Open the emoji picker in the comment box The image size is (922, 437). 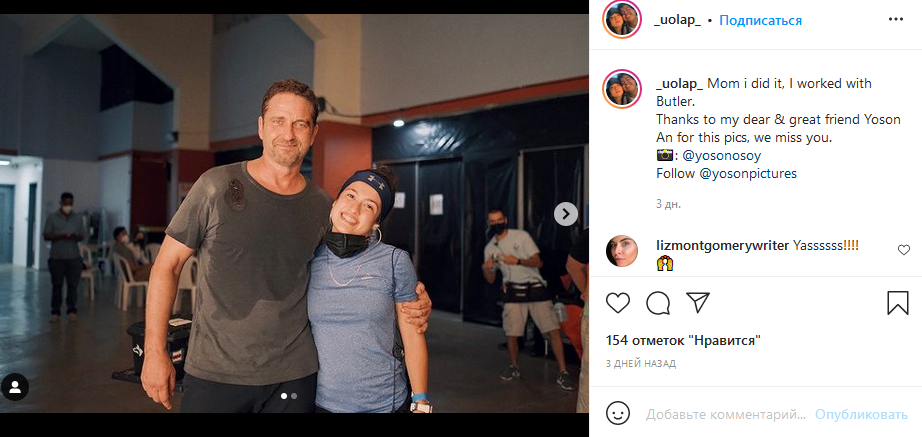point(619,413)
